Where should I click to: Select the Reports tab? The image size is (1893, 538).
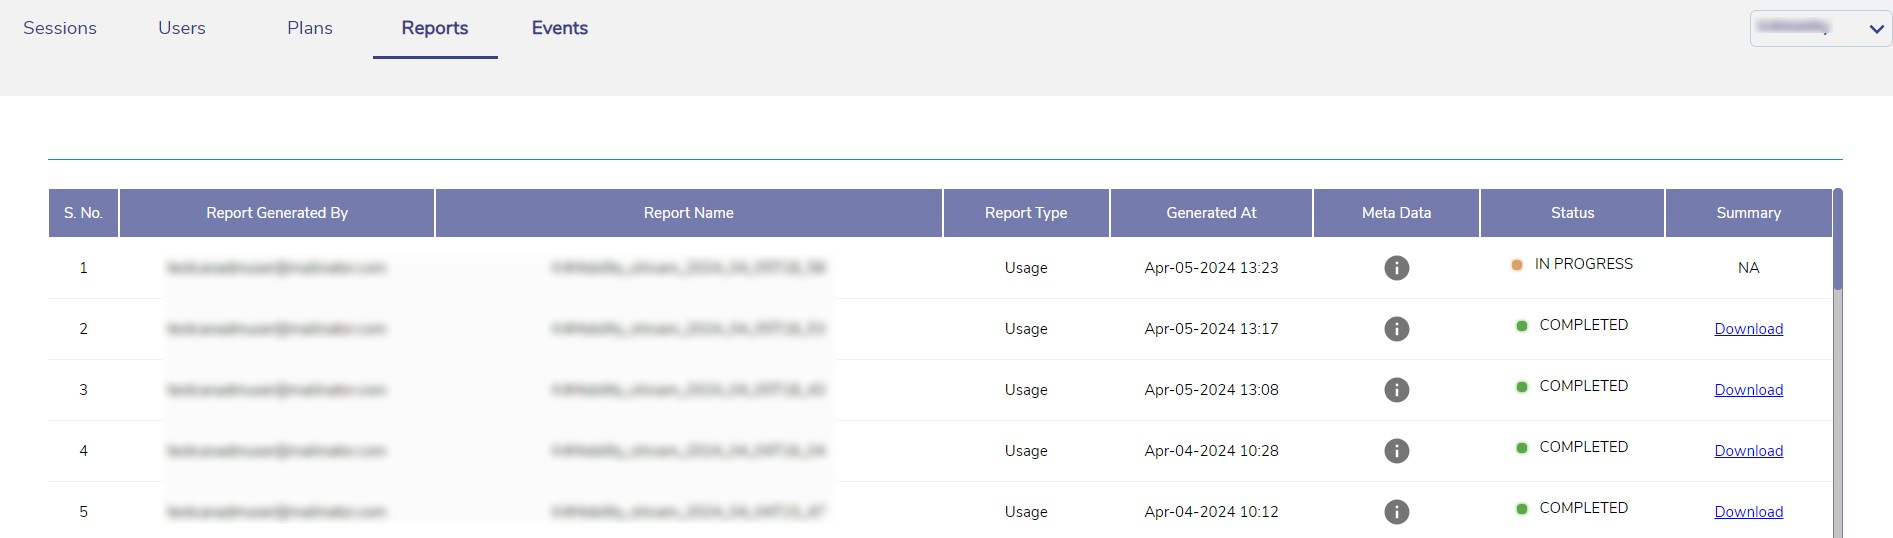point(435,28)
